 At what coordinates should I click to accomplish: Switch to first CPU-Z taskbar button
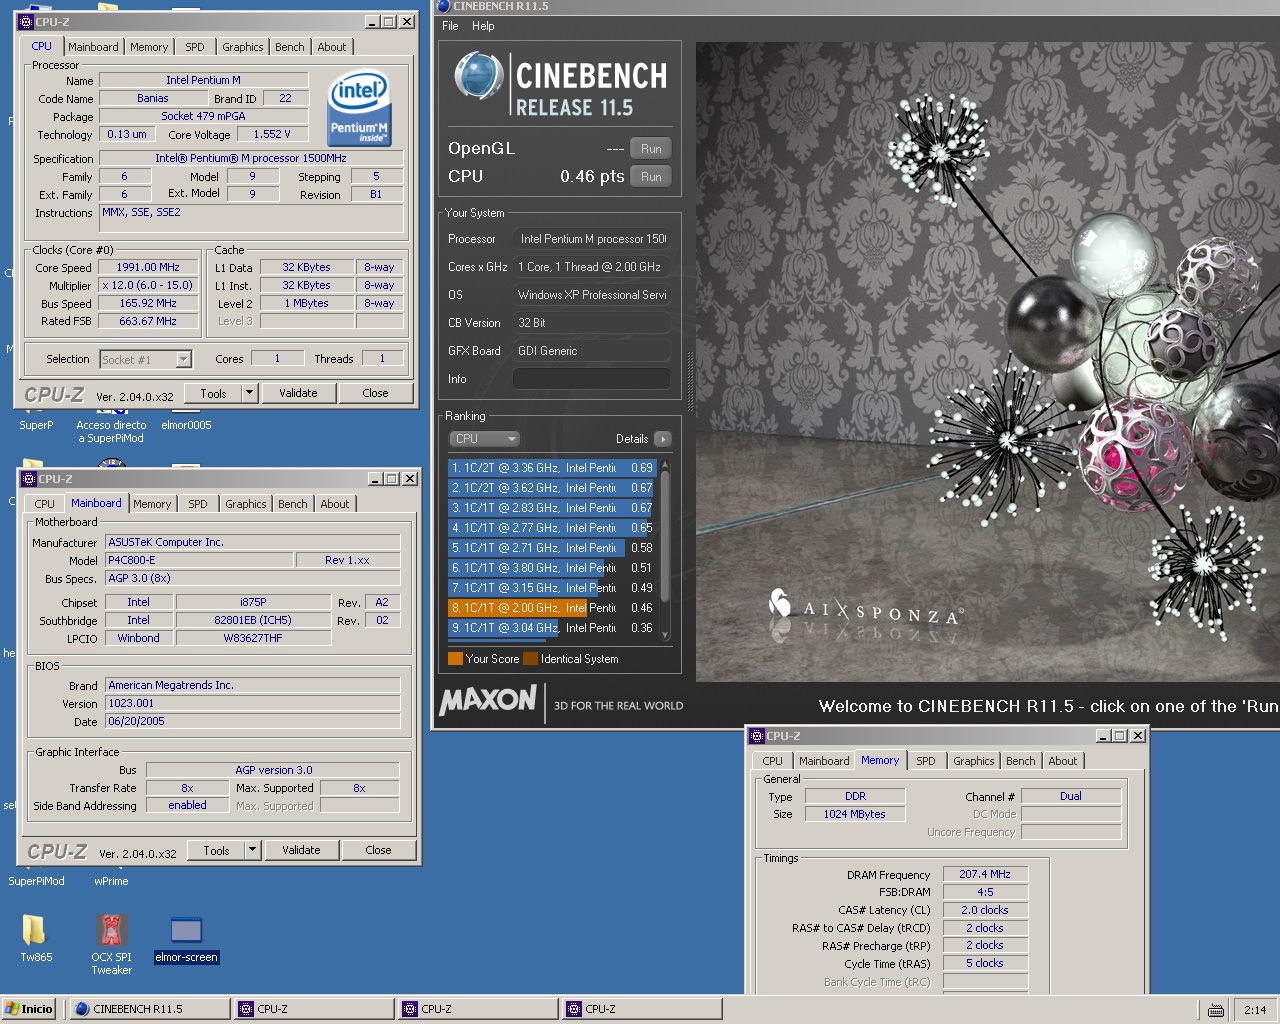click(314, 1009)
